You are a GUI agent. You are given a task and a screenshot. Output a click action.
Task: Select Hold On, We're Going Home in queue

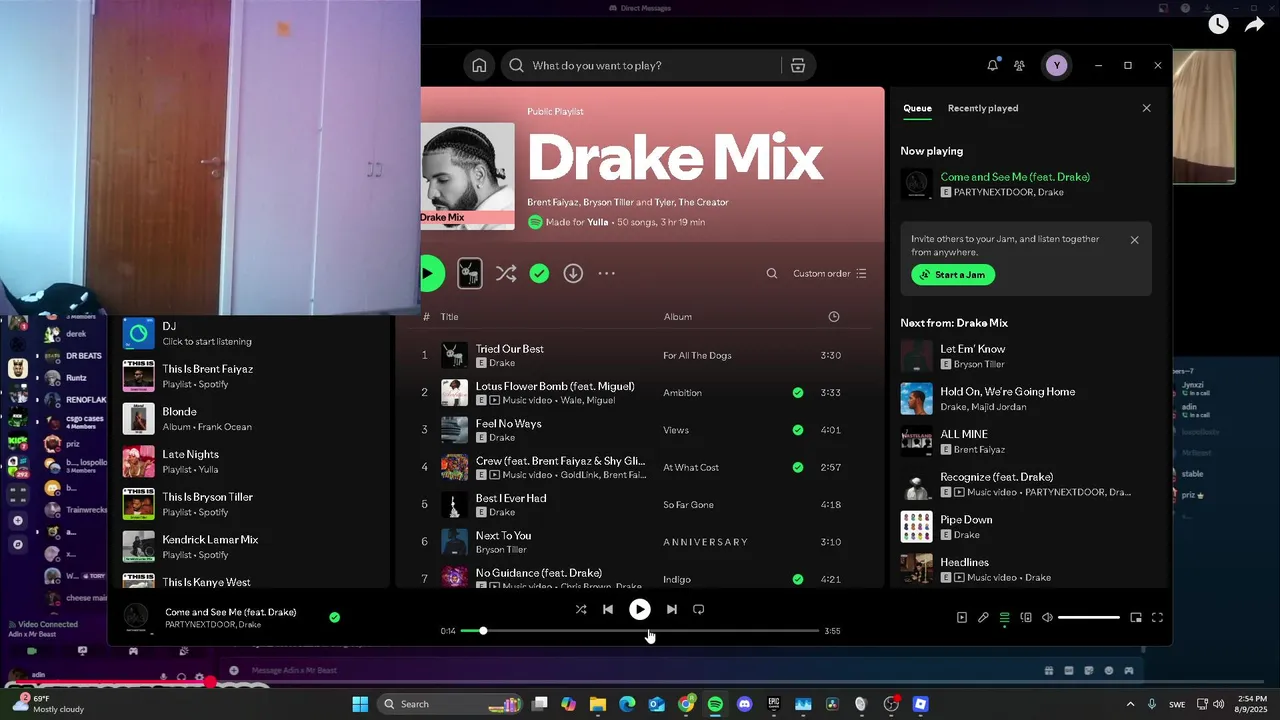(1026, 399)
